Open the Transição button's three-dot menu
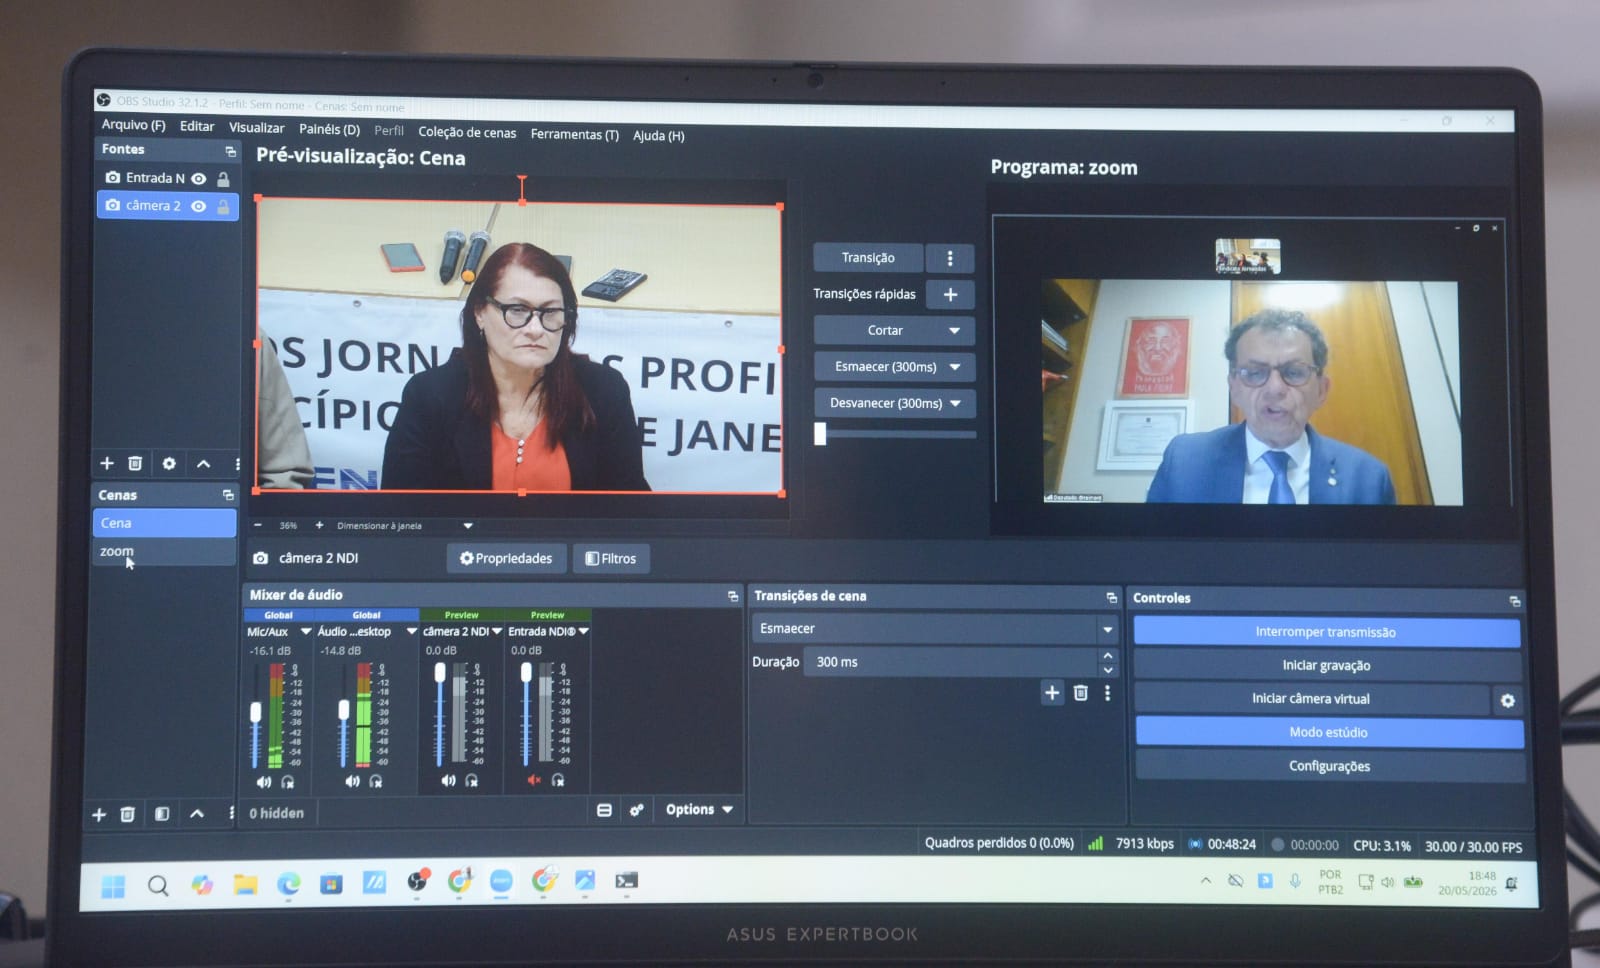The width and height of the screenshot is (1600, 968). tap(950, 259)
